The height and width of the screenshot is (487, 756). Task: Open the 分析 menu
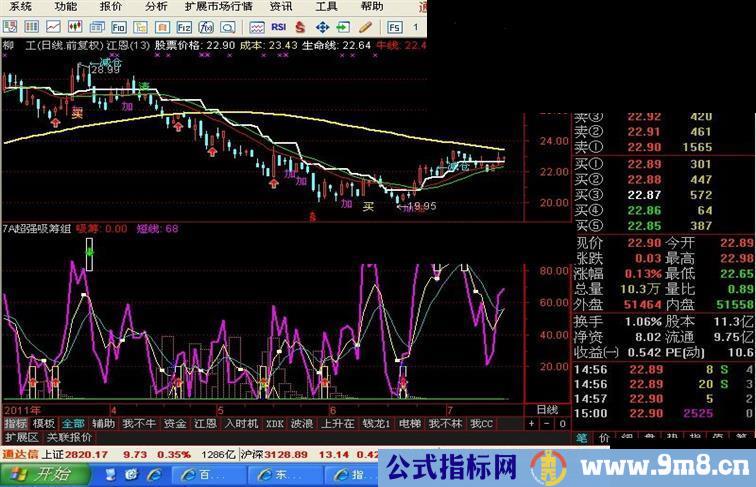tap(156, 6)
